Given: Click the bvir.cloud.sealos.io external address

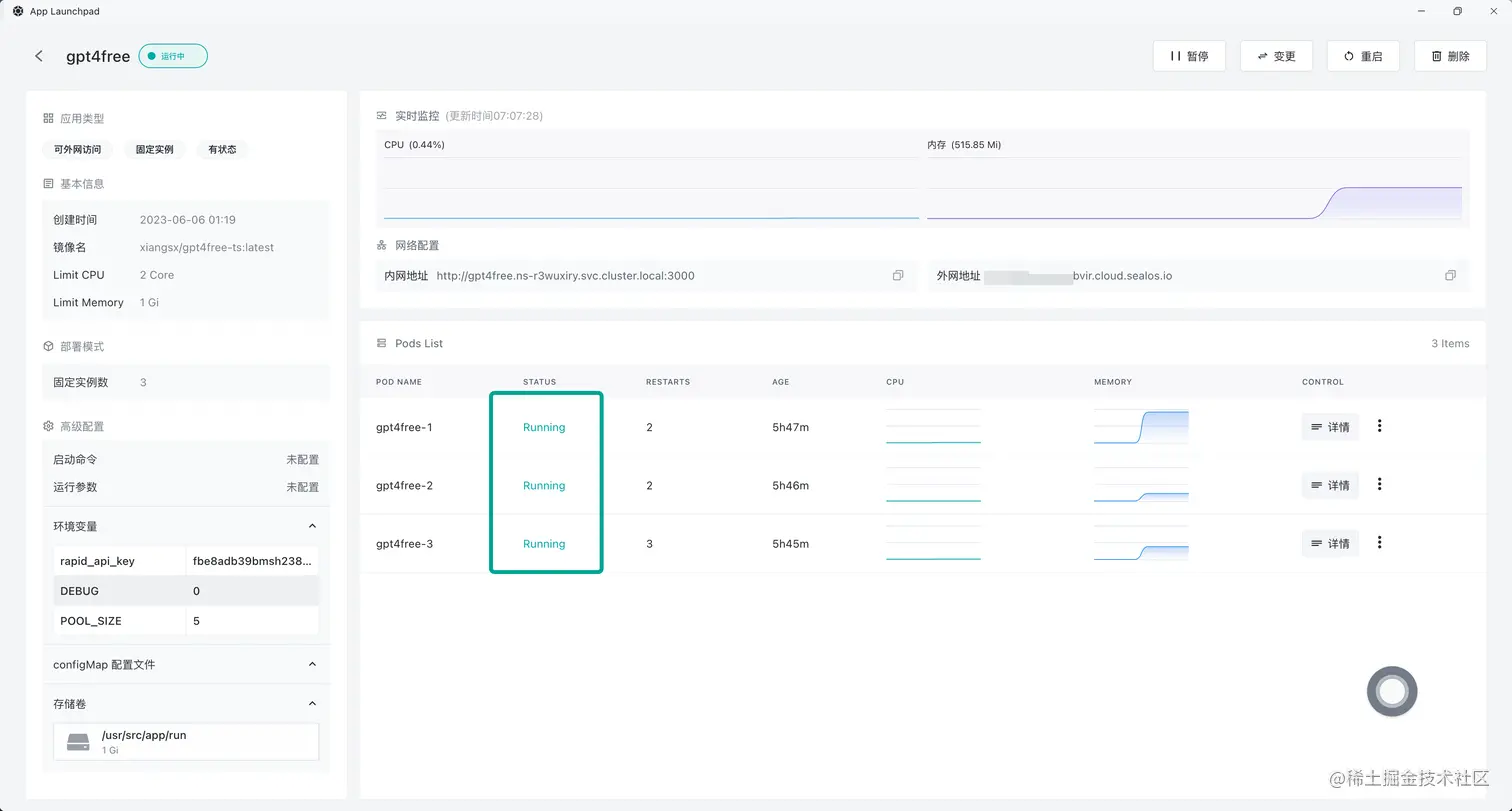Looking at the screenshot, I should pyautogui.click(x=1122, y=275).
